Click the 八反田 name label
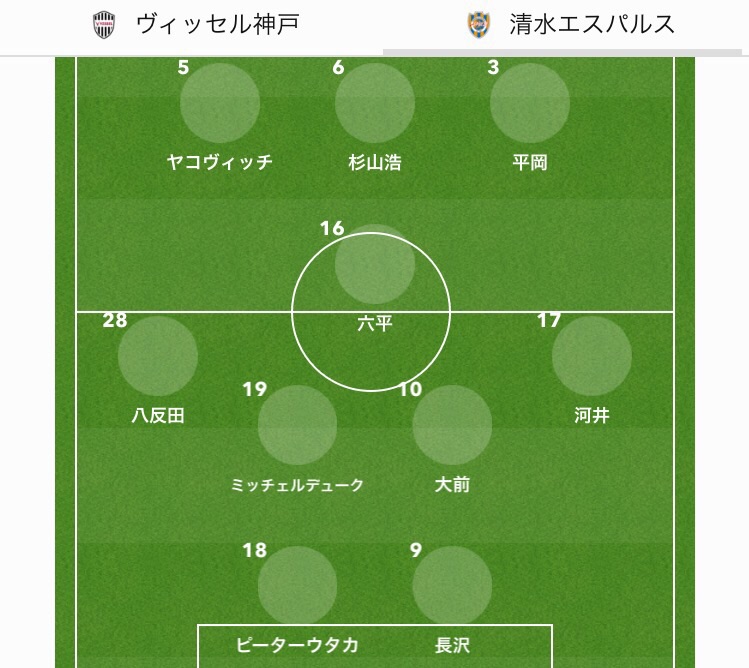The image size is (749, 668). click(158, 416)
